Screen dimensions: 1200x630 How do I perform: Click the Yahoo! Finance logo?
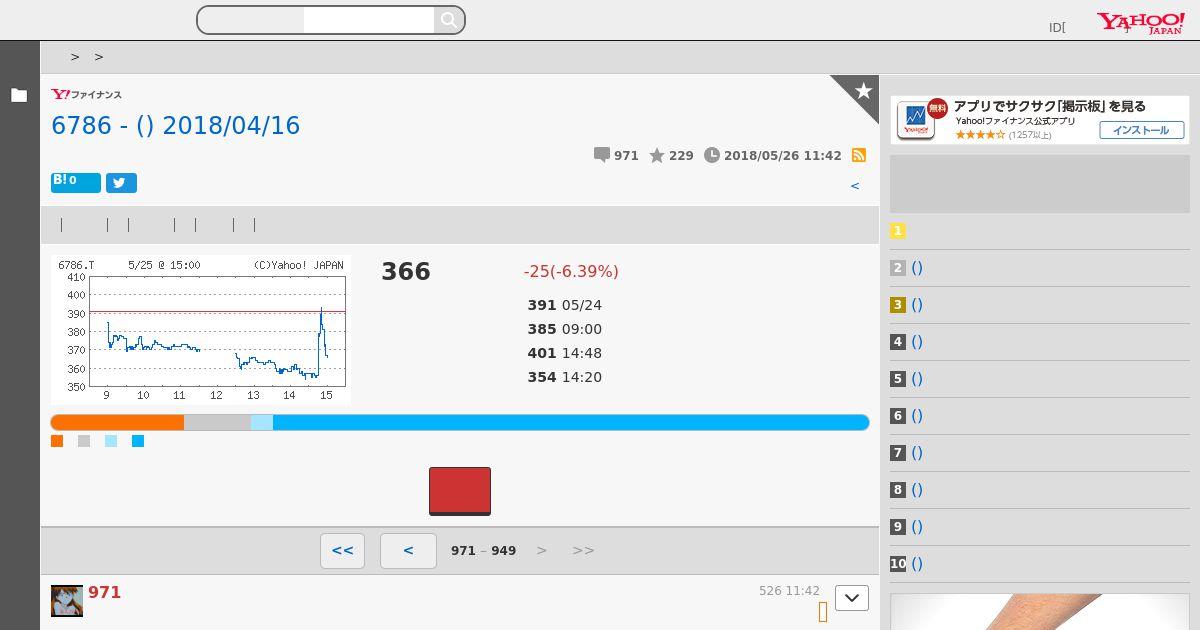87,94
